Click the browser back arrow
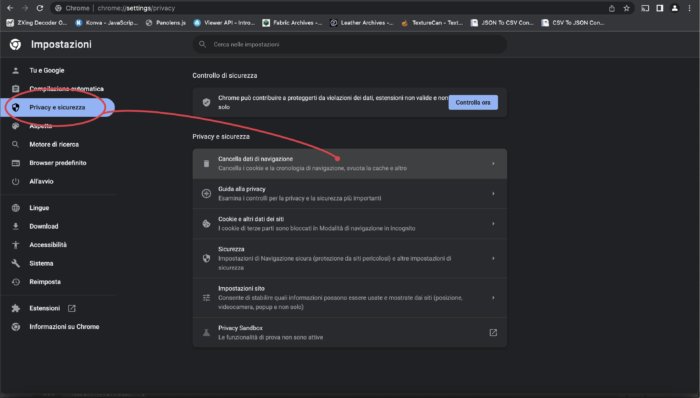The width and height of the screenshot is (700, 398). click(x=10, y=8)
